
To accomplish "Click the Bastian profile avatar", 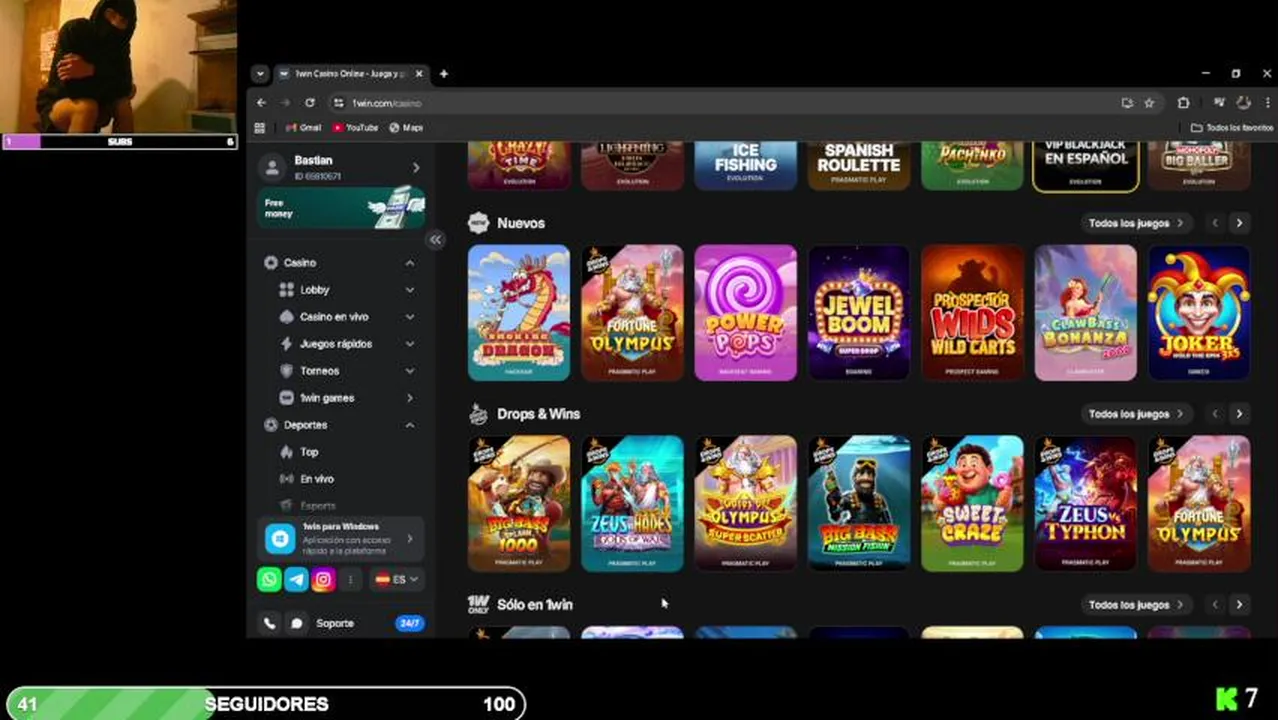I will 272,167.
